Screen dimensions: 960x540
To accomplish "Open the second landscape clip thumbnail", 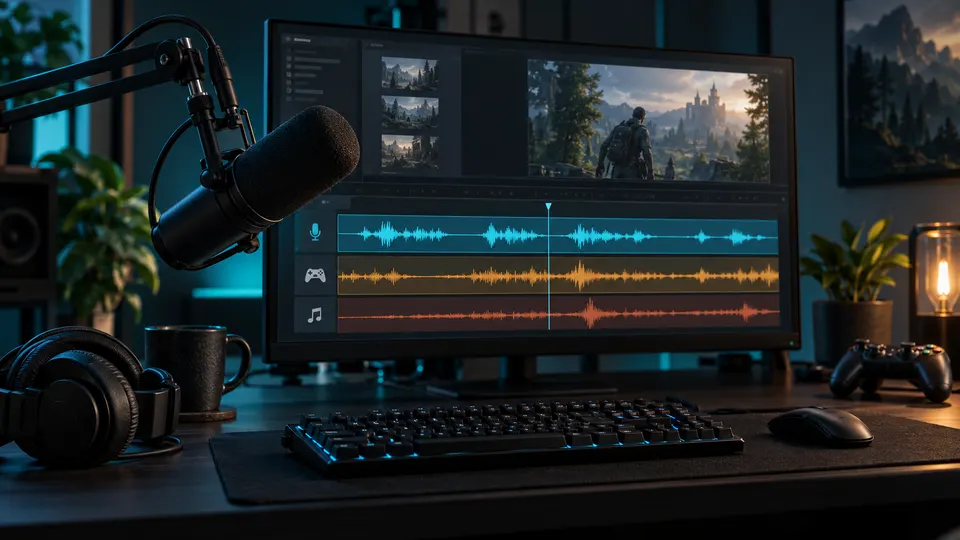I will (410, 113).
